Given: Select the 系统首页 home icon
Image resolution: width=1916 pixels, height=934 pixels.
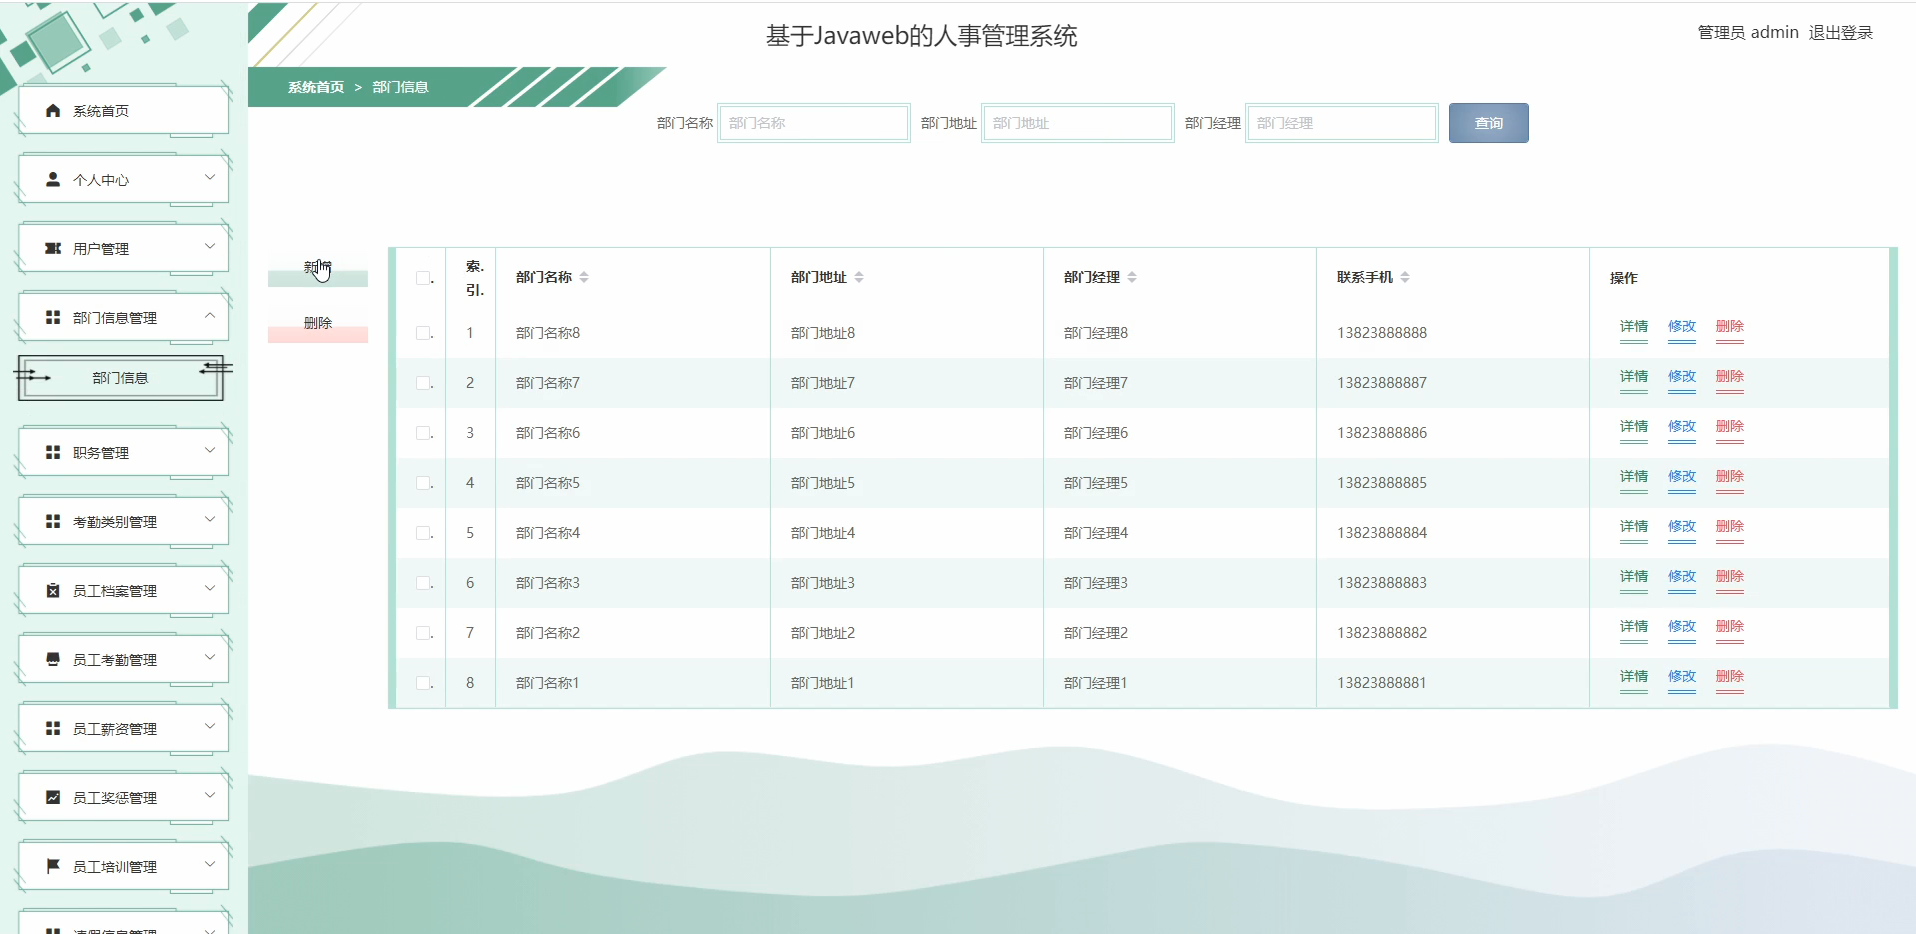Looking at the screenshot, I should pos(51,110).
